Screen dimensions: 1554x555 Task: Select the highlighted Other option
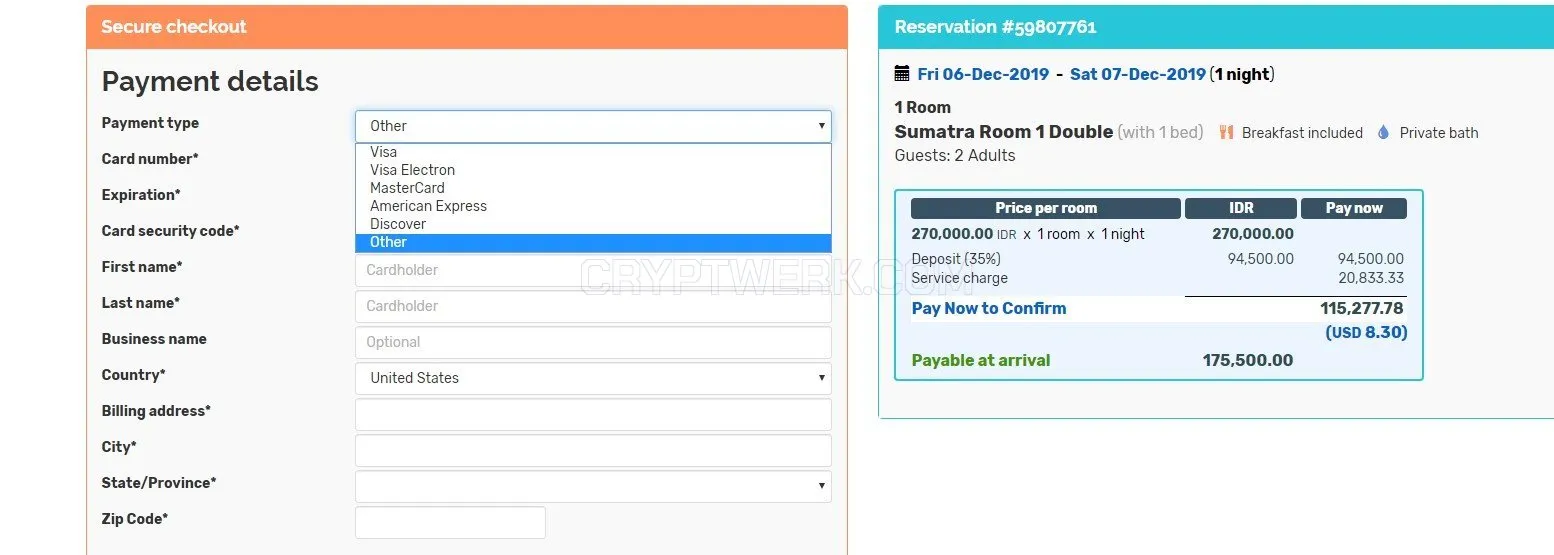point(593,242)
